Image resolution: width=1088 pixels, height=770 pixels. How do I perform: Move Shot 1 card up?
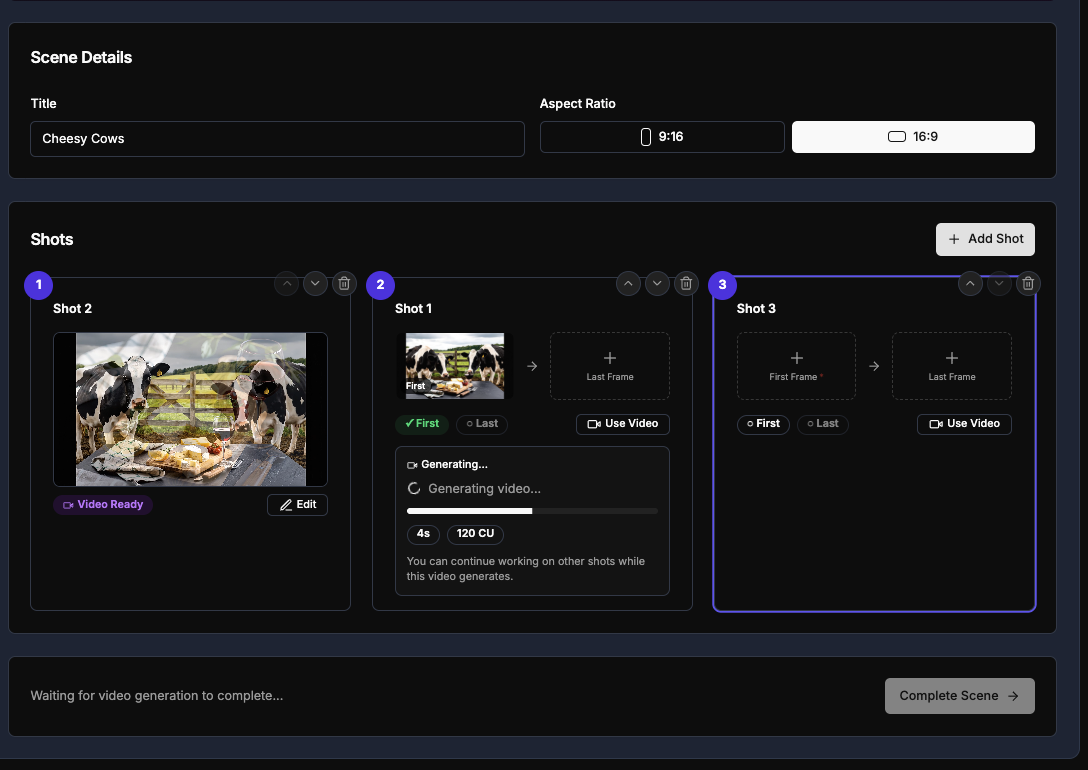(x=628, y=284)
